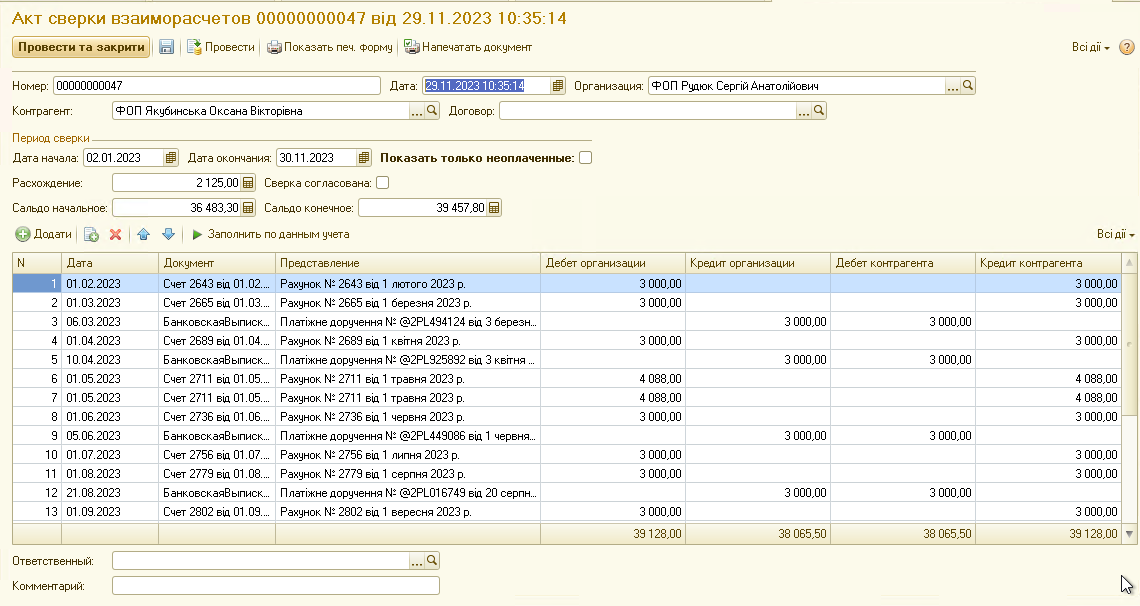Click Заполнить по данным учета

pos(270,234)
